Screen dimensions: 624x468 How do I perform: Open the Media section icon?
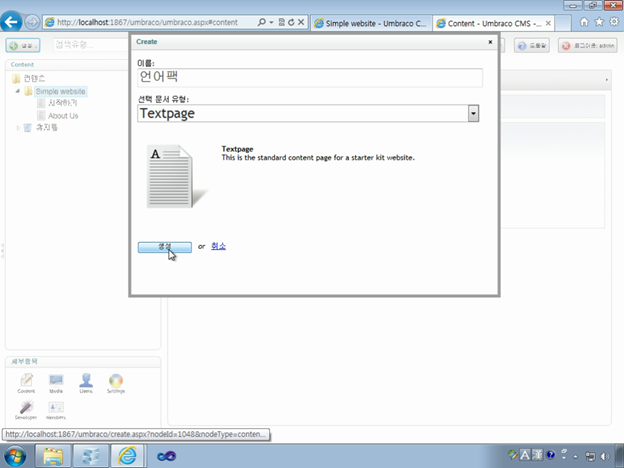point(56,383)
